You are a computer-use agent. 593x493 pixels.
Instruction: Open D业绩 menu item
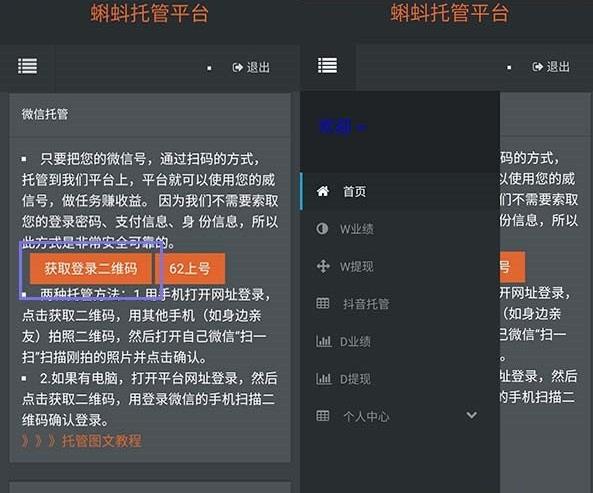pyautogui.click(x=400, y=341)
